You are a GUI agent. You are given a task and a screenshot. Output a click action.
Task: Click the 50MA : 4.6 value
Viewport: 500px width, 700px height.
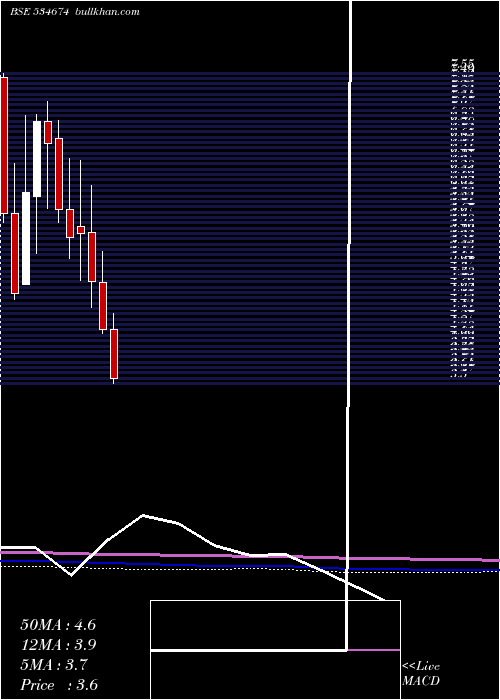[58, 625]
